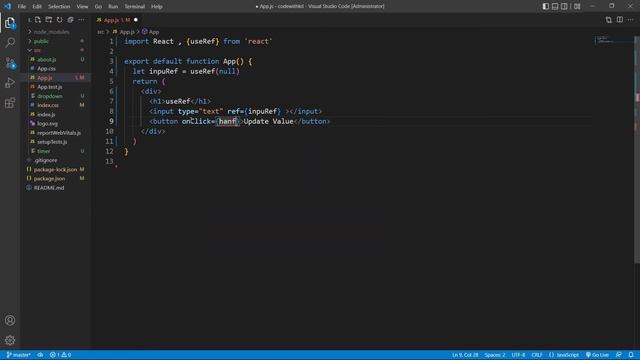This screenshot has height=360, width=640.
Task: Toggle the secondary side bar layout icon
Action: tap(564, 6)
